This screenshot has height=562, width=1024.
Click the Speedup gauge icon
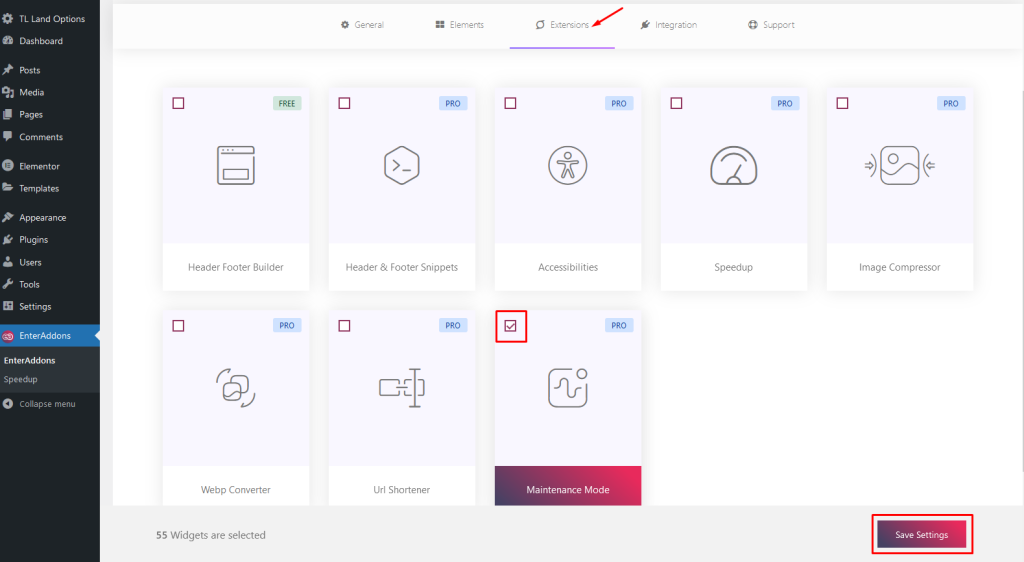click(x=733, y=165)
